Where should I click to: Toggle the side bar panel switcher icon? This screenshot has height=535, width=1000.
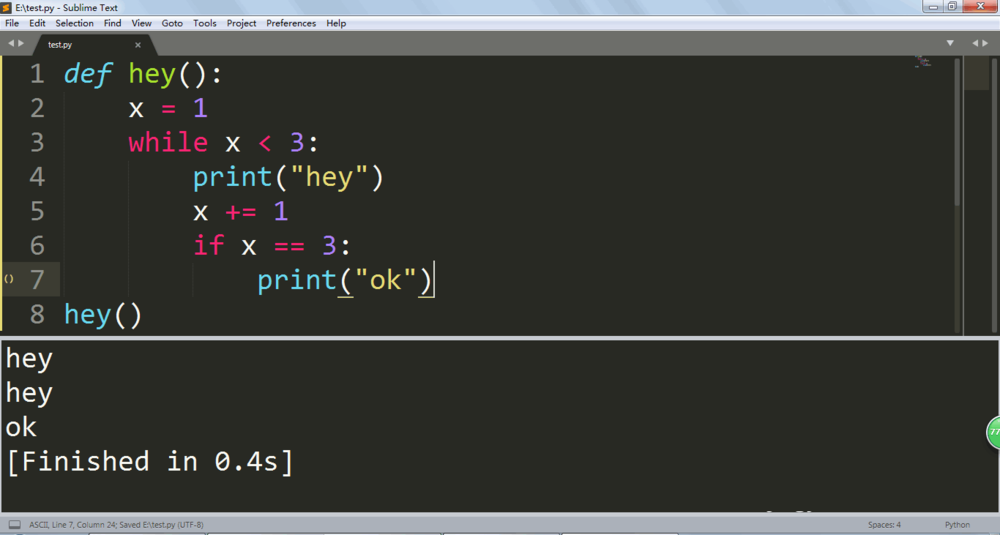[14, 525]
